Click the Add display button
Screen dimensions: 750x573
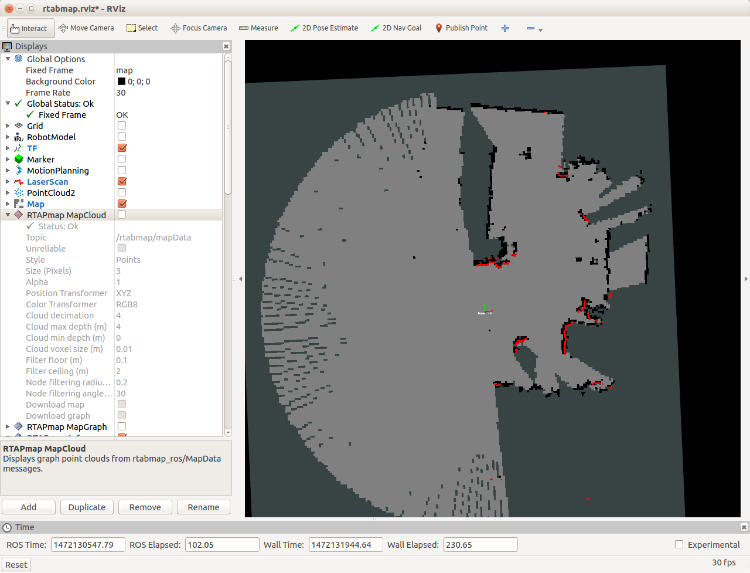(29, 507)
